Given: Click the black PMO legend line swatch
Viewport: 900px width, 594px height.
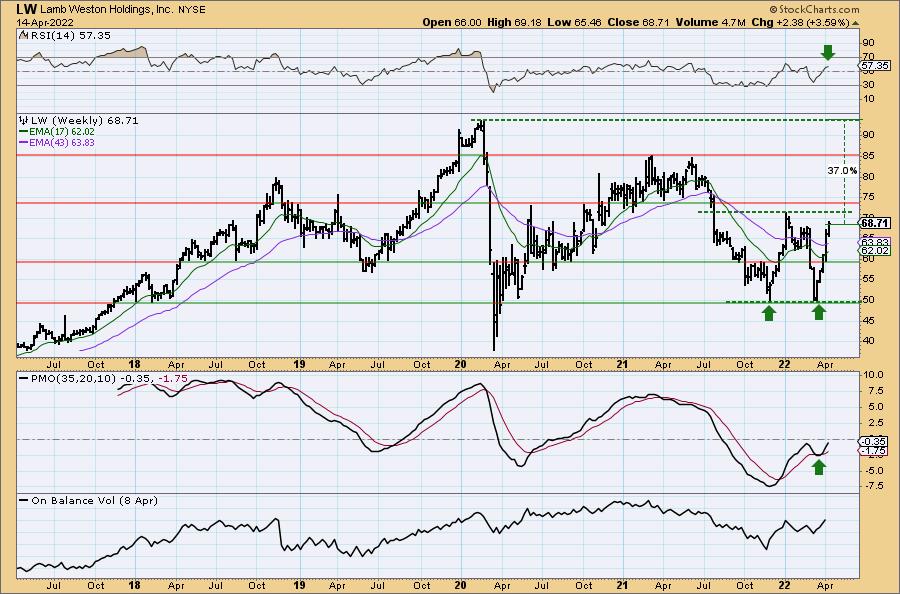Looking at the screenshot, I should tap(24, 379).
